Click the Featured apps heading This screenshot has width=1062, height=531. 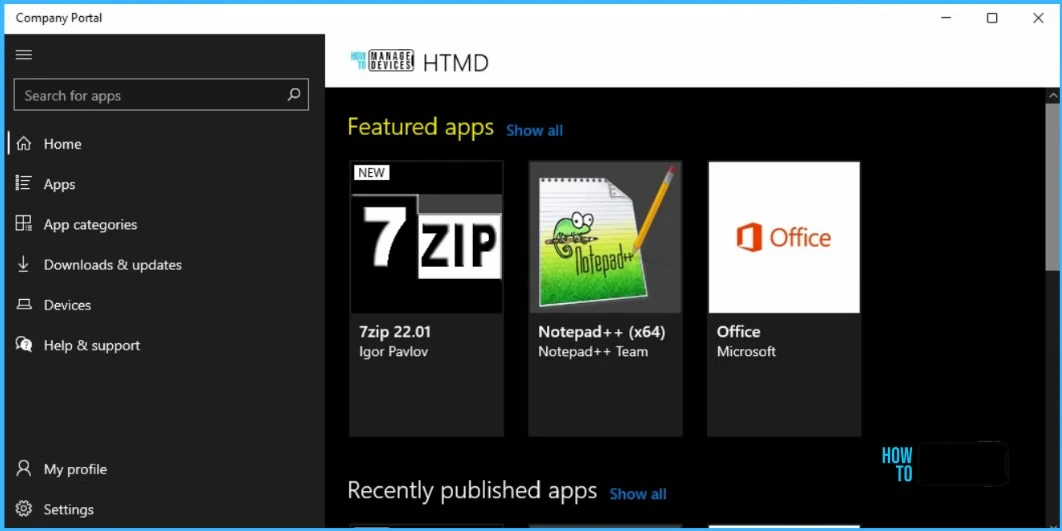(x=421, y=127)
